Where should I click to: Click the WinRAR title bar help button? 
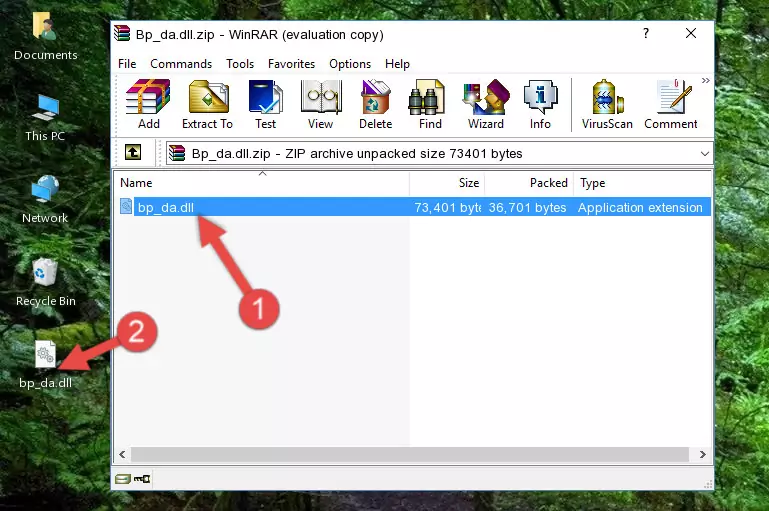(646, 33)
